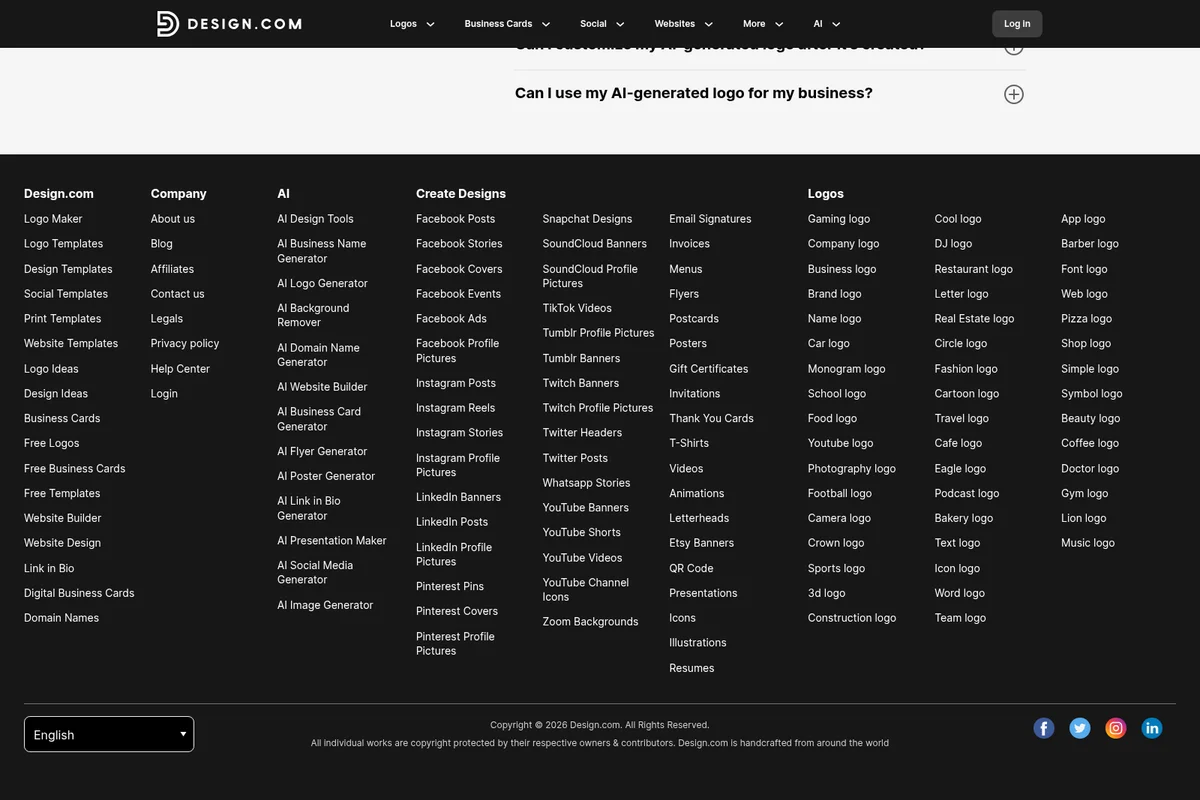Viewport: 1200px width, 800px height.
Task: Open the Logos dropdown in navigation
Action: (412, 24)
